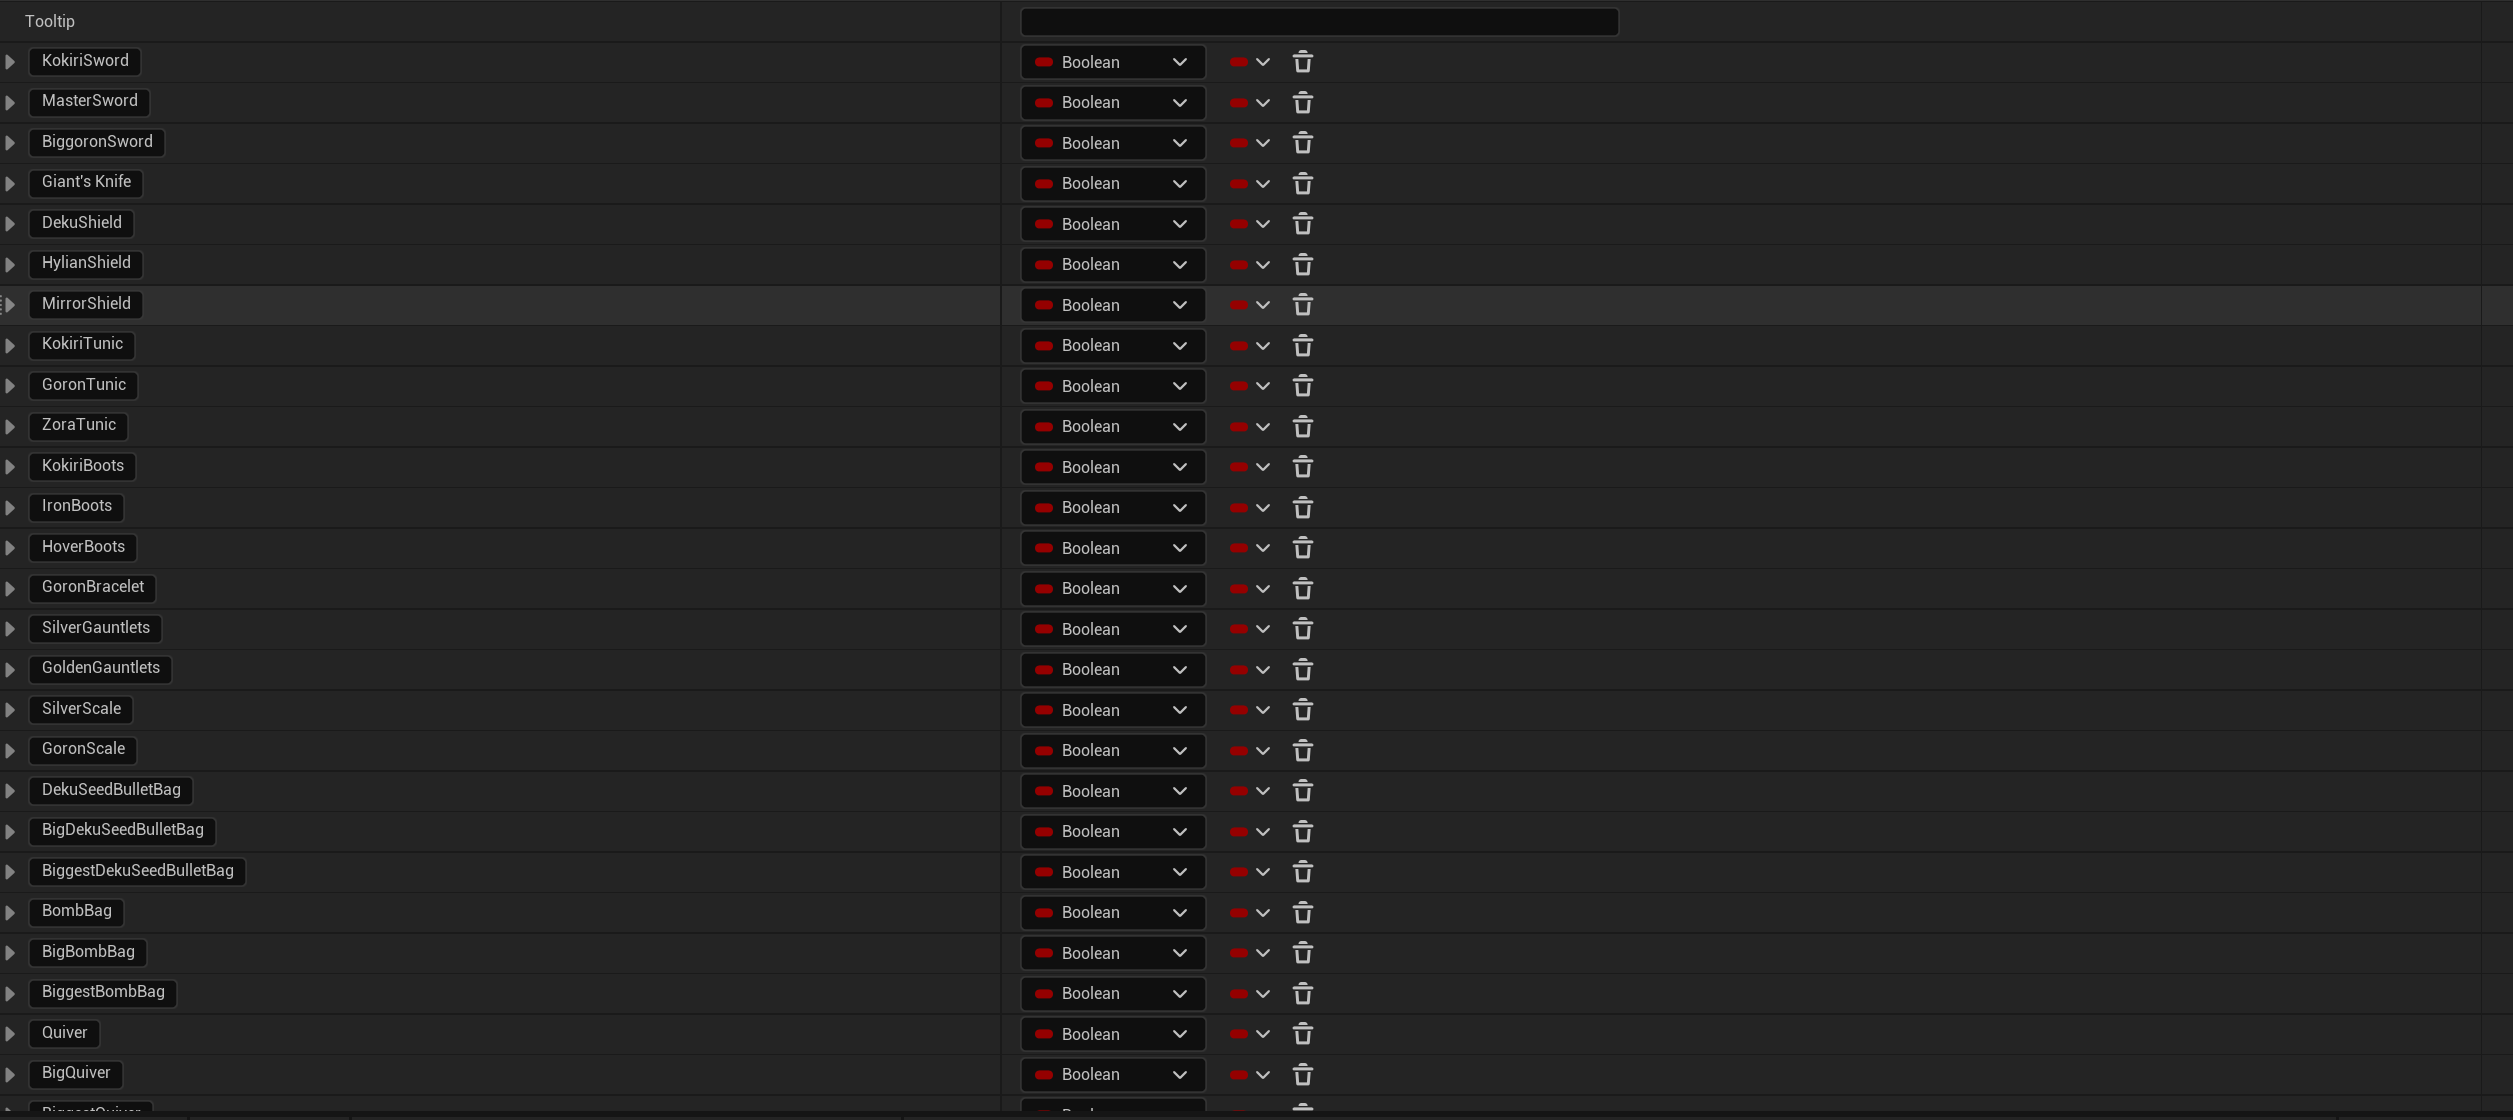Screen dimensions: 2513x1120
Task: Delete the Quiver variable
Action: (1302, 1034)
